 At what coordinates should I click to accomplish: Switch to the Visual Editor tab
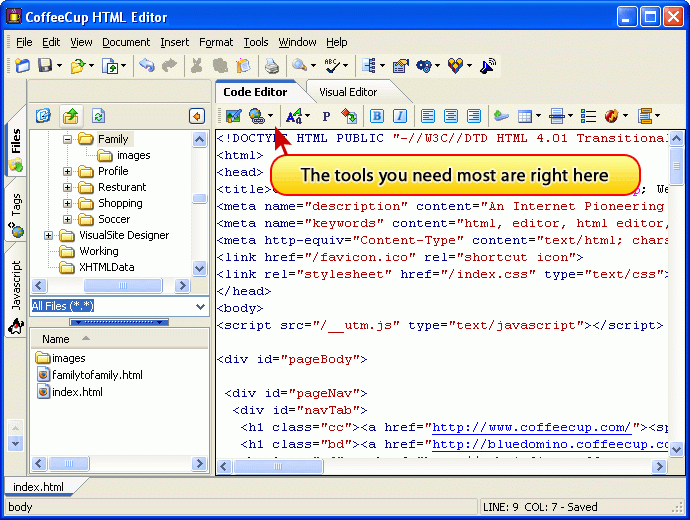click(x=348, y=92)
